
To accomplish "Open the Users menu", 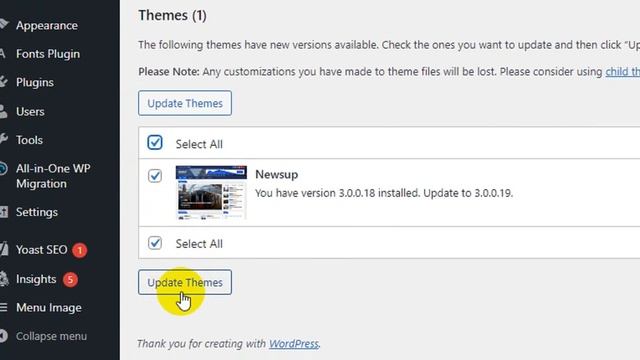I will point(30,111).
